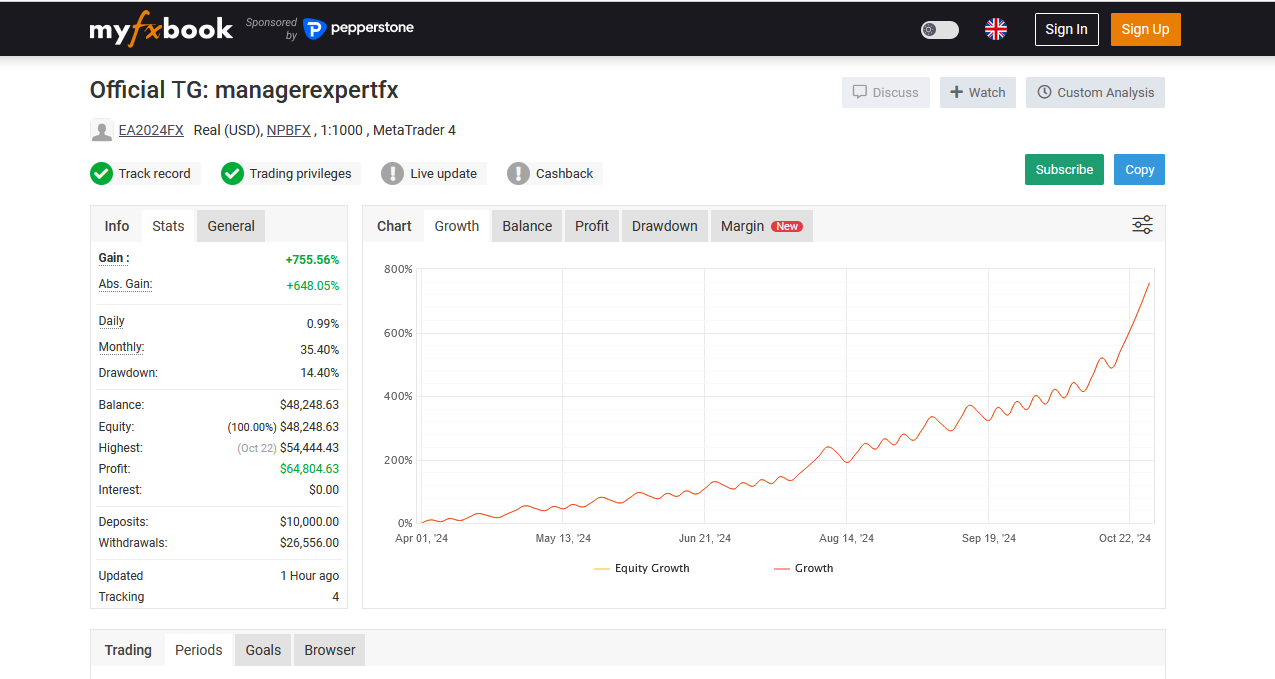The width and height of the screenshot is (1275, 679).
Task: Switch to the Browser tab
Action: (x=330, y=650)
